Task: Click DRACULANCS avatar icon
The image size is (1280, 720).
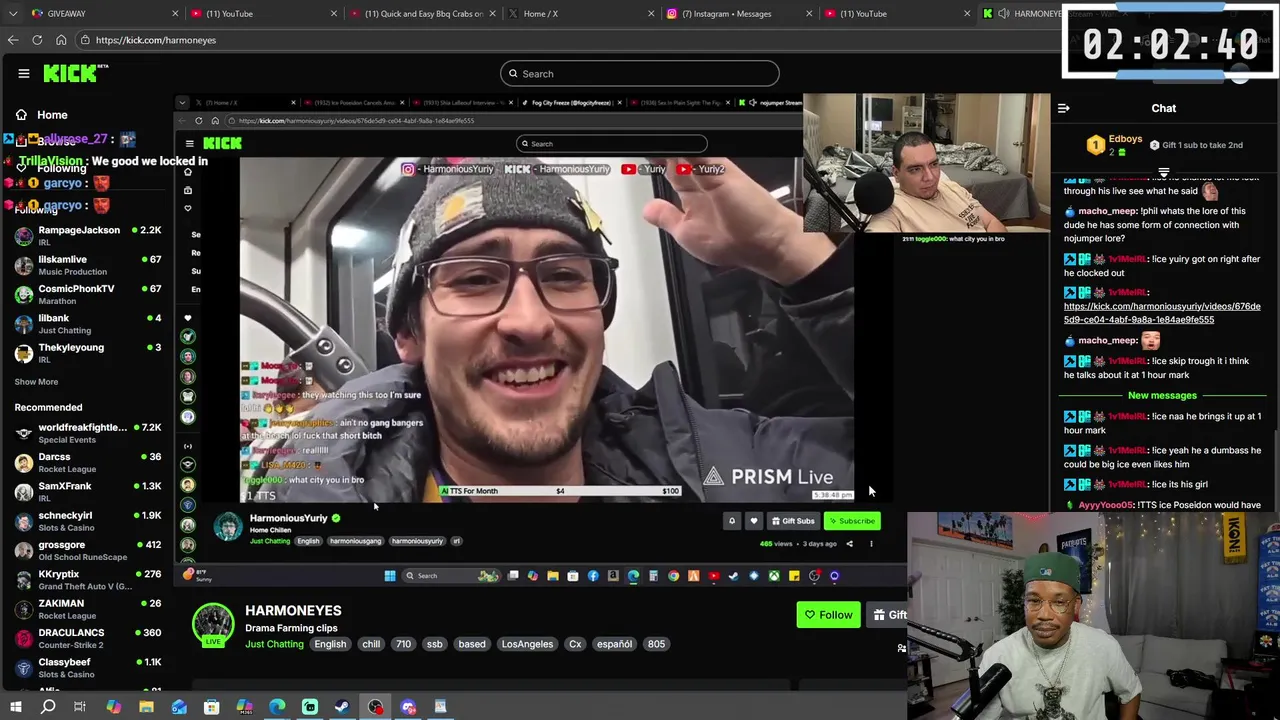Action: 24,638
